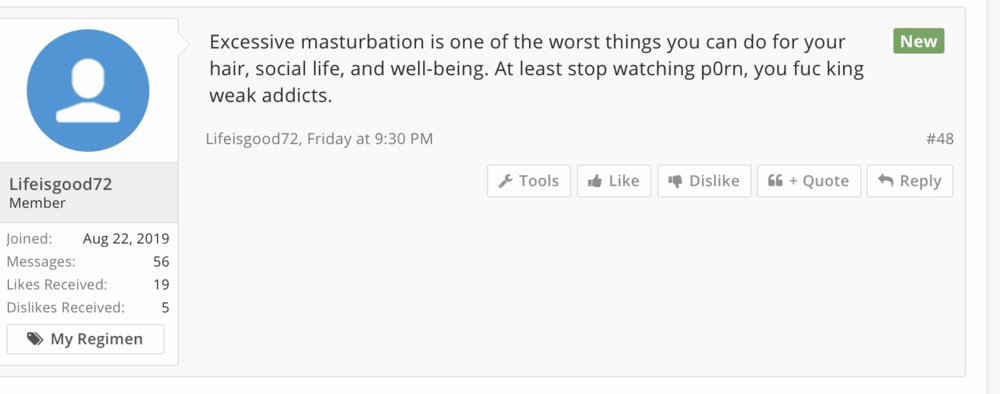Click the green New badge
Screen dimensions: 1000x394
(x=918, y=41)
